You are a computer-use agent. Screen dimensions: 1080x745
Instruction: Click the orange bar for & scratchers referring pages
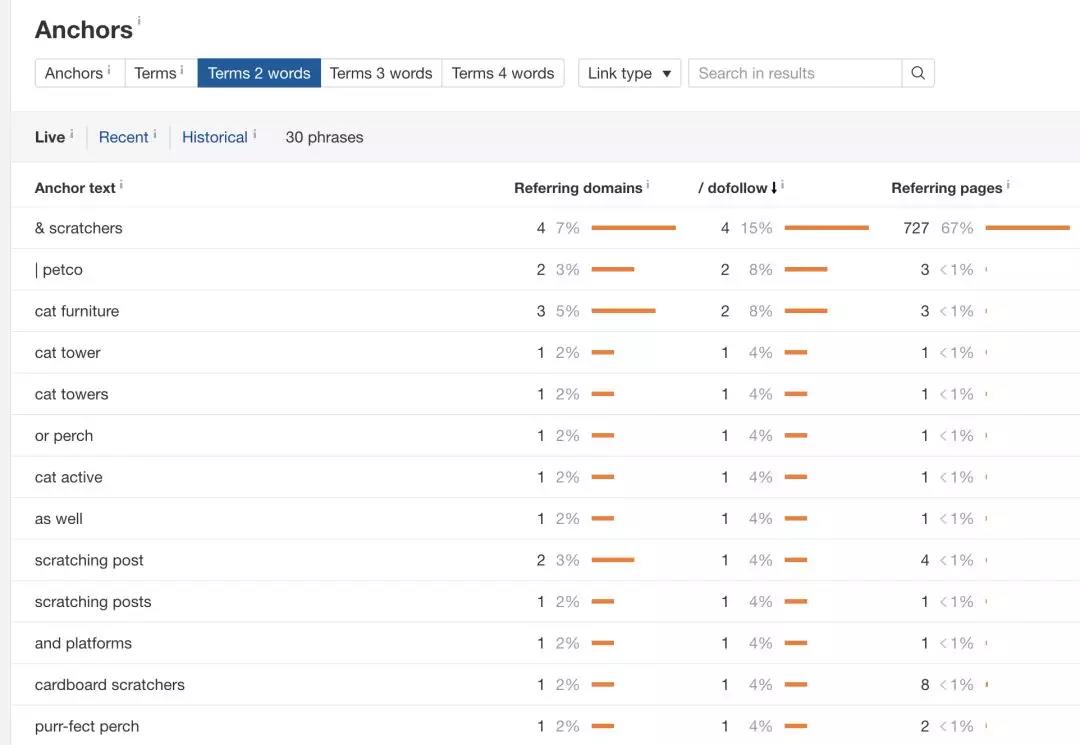(1027, 228)
